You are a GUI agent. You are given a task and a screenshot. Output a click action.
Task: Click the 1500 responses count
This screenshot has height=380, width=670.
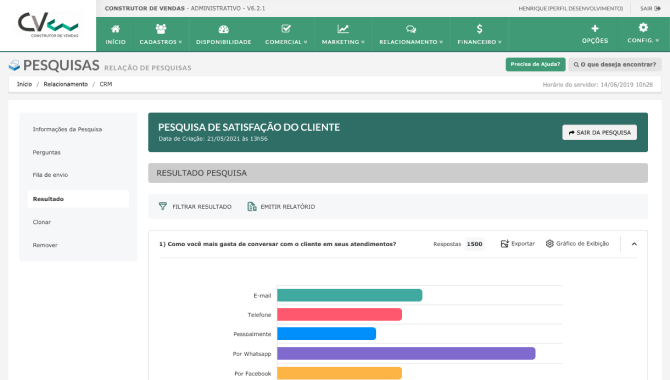pyautogui.click(x=474, y=244)
